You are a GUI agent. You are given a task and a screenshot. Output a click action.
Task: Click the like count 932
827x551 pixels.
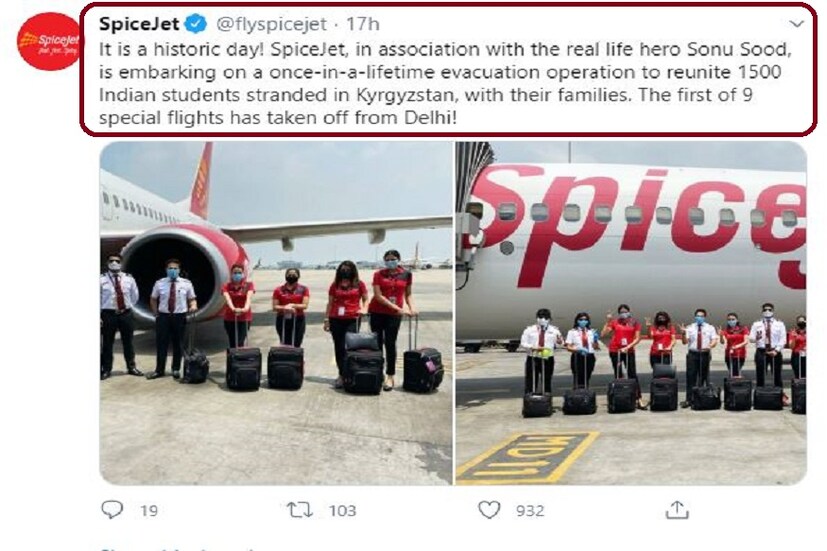click(x=530, y=511)
